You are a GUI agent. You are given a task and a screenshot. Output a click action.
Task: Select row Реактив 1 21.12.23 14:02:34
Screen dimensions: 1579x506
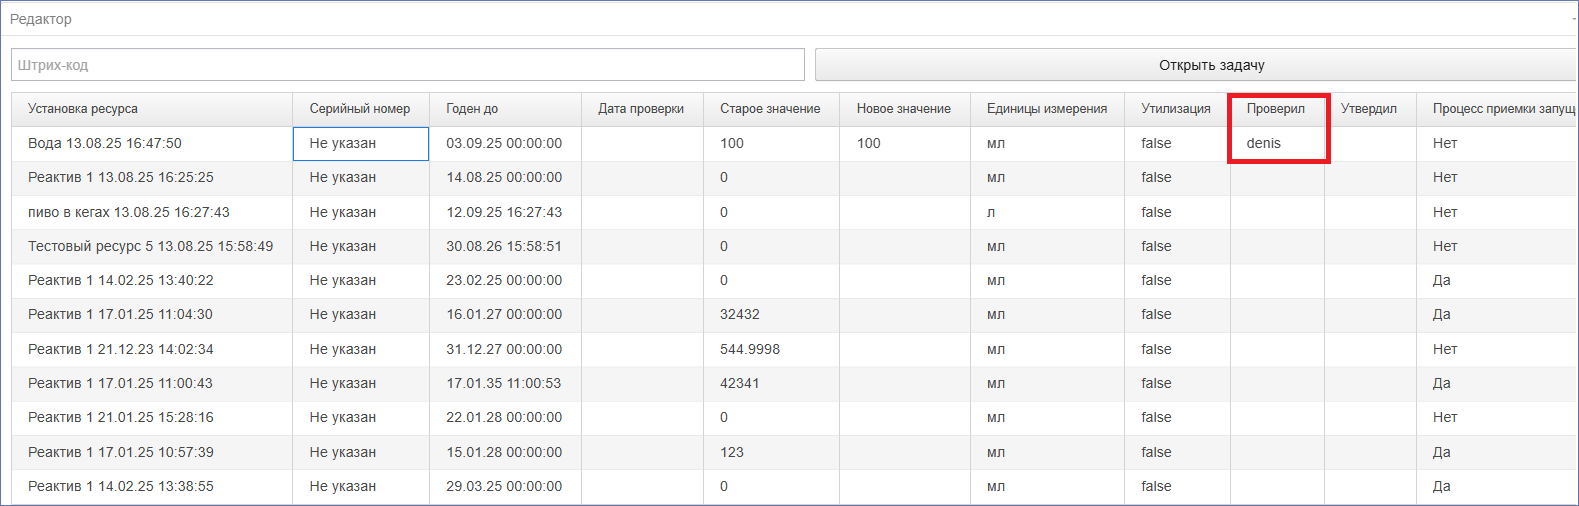[x=794, y=349]
